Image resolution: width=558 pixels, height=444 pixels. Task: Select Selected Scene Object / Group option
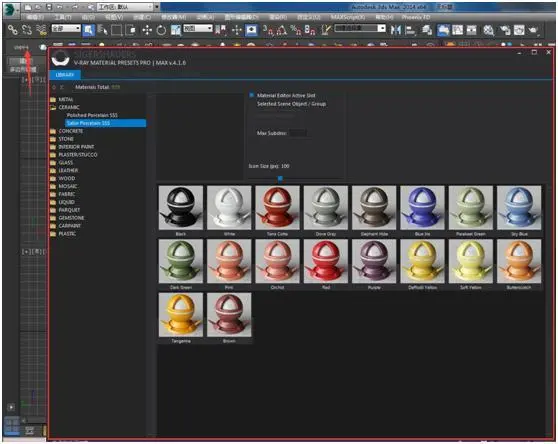[x=291, y=104]
